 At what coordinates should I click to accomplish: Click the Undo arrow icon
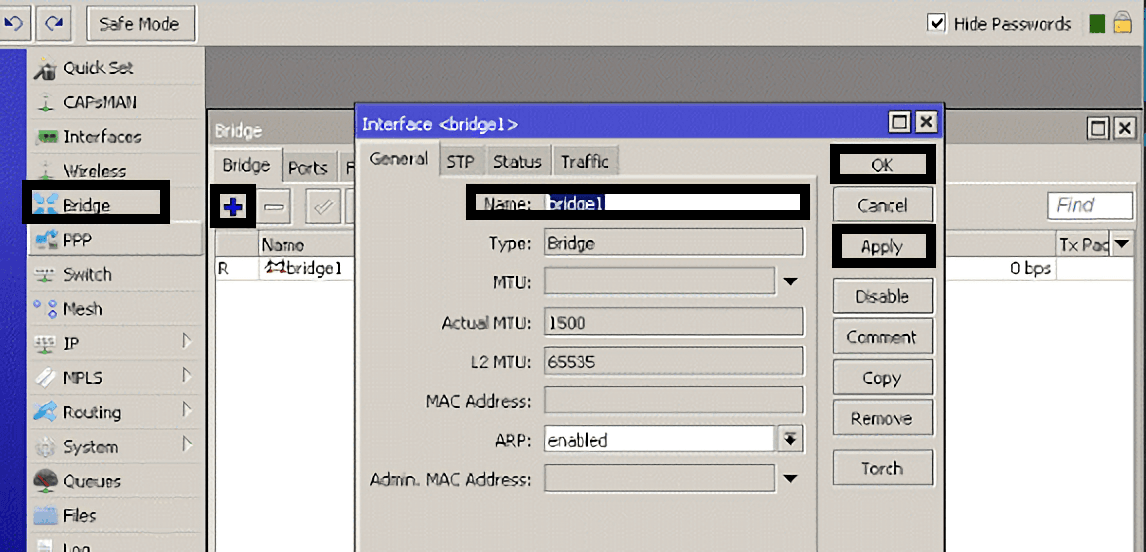click(12, 23)
